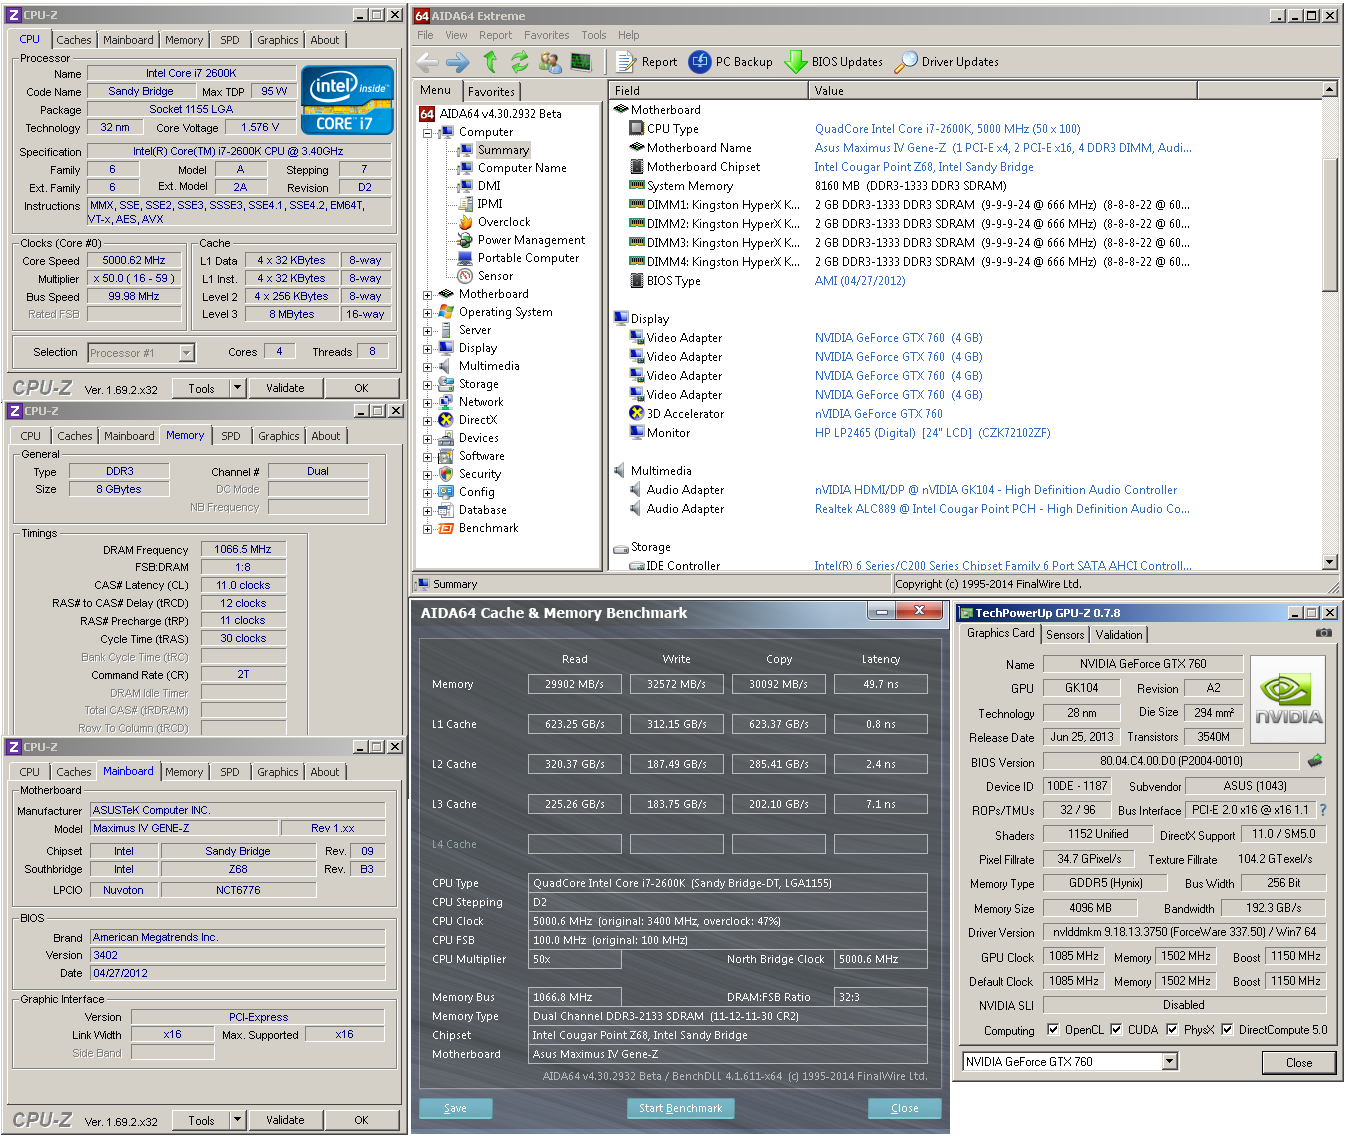Image resolution: width=1351 pixels, height=1139 pixels.
Task: Click scroll-up arrow of AIDA64 list
Action: click(1330, 90)
